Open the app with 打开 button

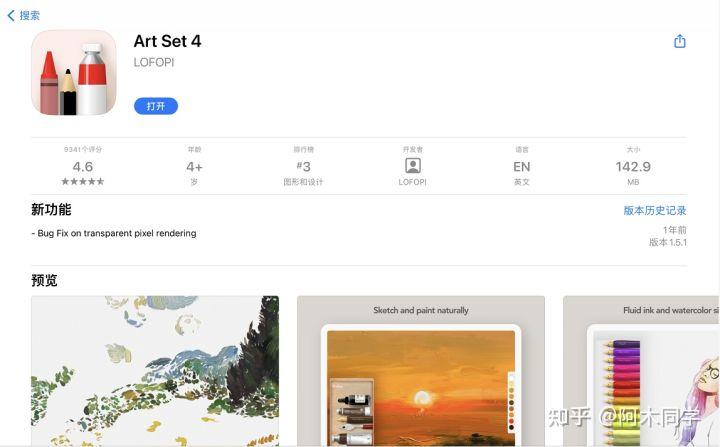(156, 106)
